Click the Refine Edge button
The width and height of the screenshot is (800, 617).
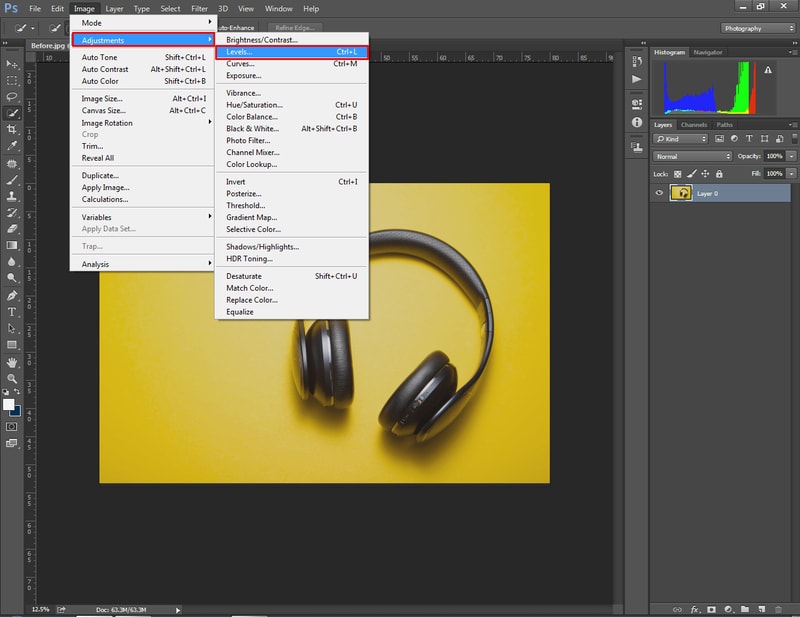click(x=294, y=28)
